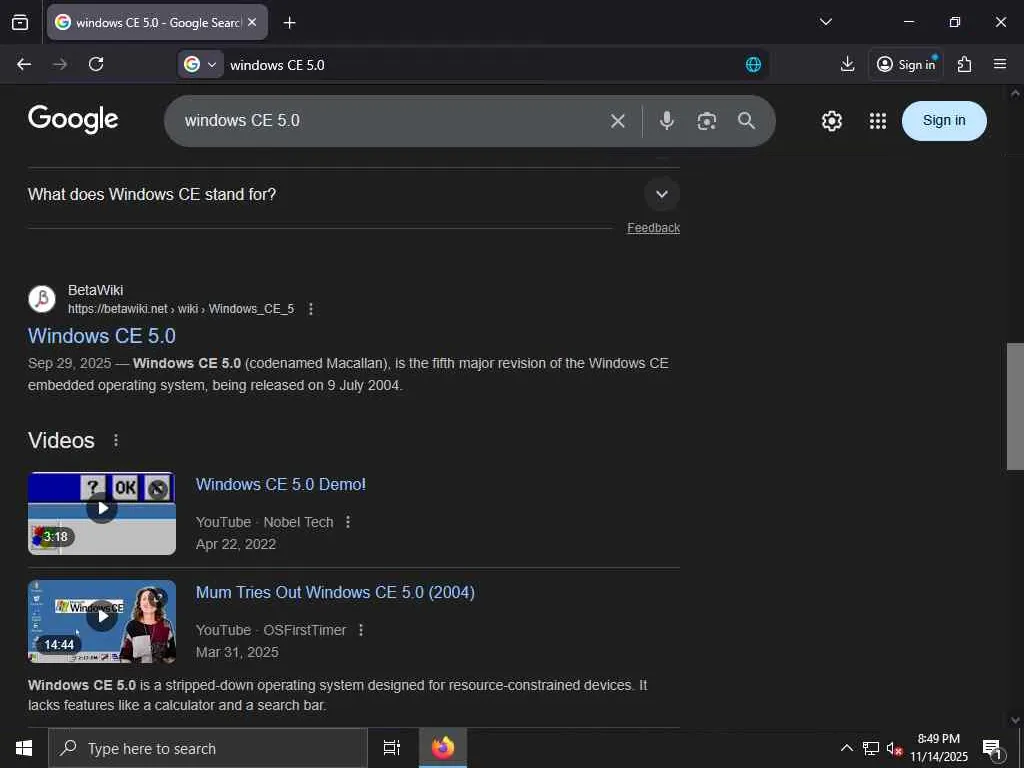Open the Google apps grid
The width and height of the screenshot is (1024, 768).
coord(878,121)
